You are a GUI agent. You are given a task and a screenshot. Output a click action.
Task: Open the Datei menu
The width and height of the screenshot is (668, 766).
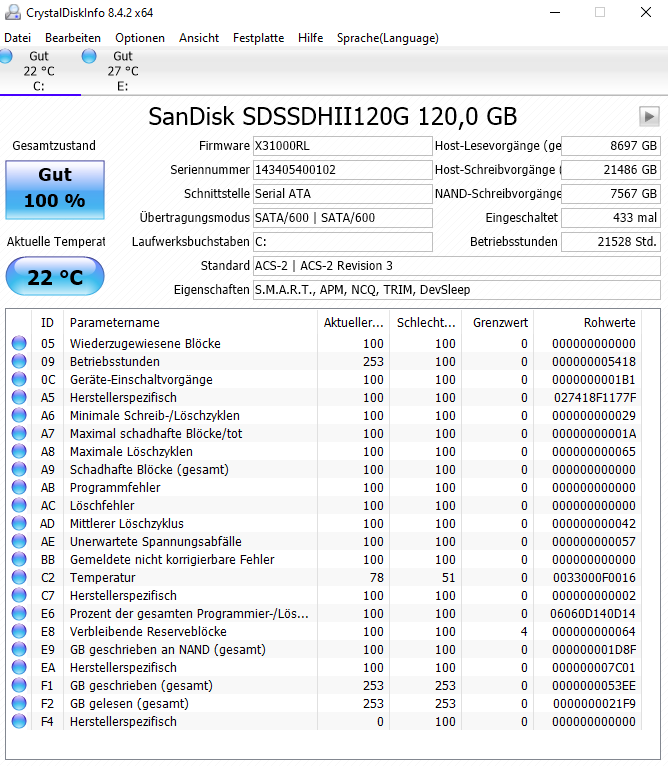click(18, 38)
